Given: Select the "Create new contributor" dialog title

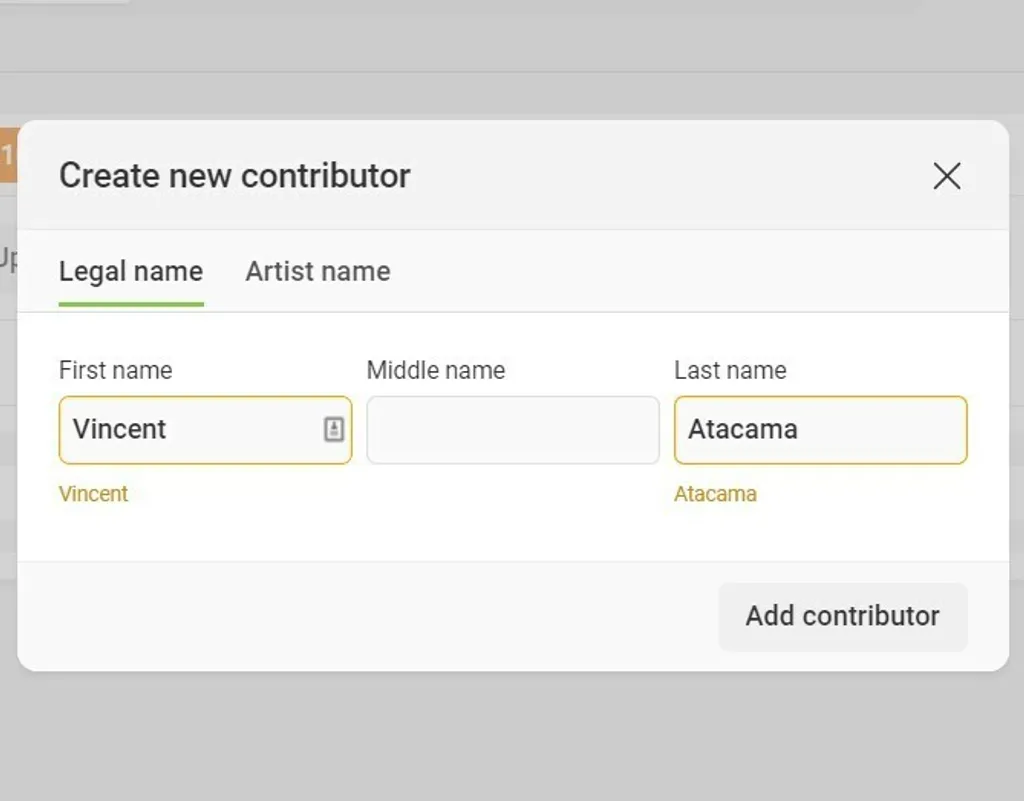Looking at the screenshot, I should point(234,175).
